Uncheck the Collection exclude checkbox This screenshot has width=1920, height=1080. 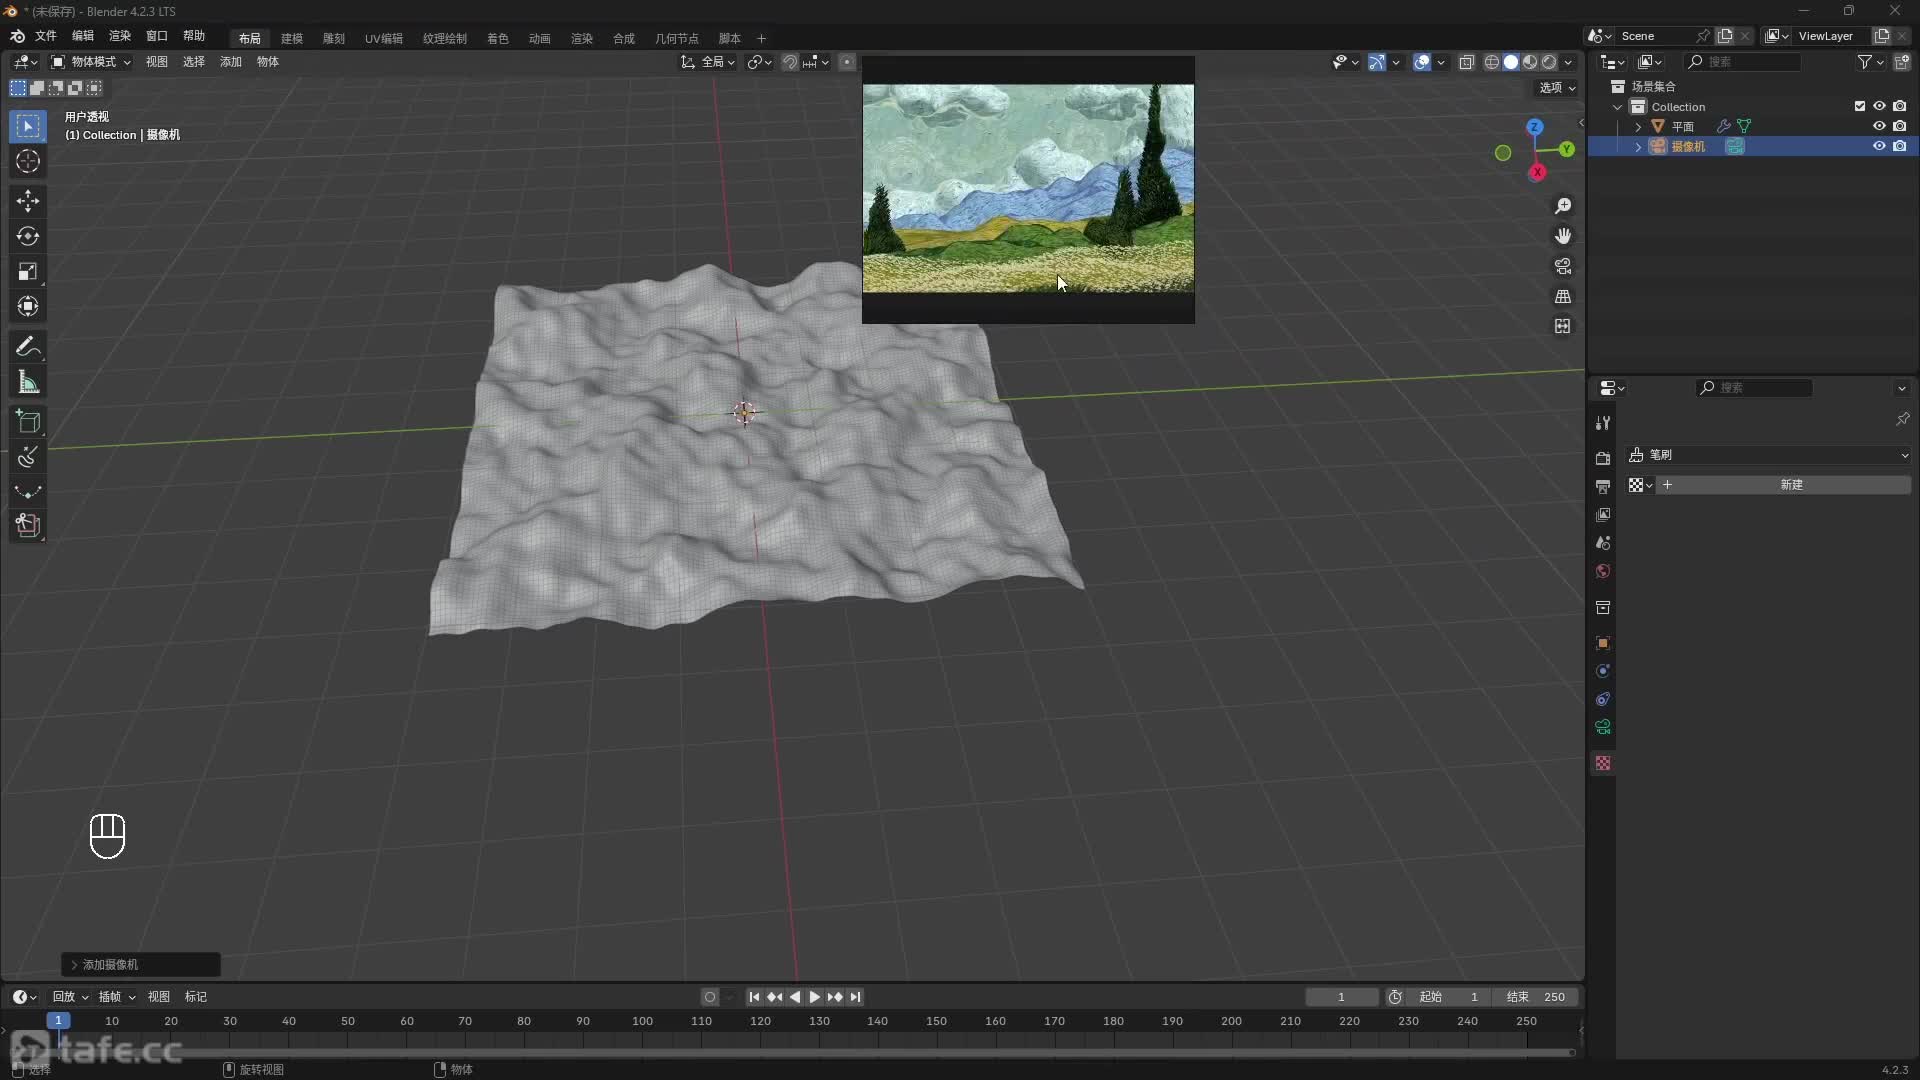click(x=1860, y=106)
